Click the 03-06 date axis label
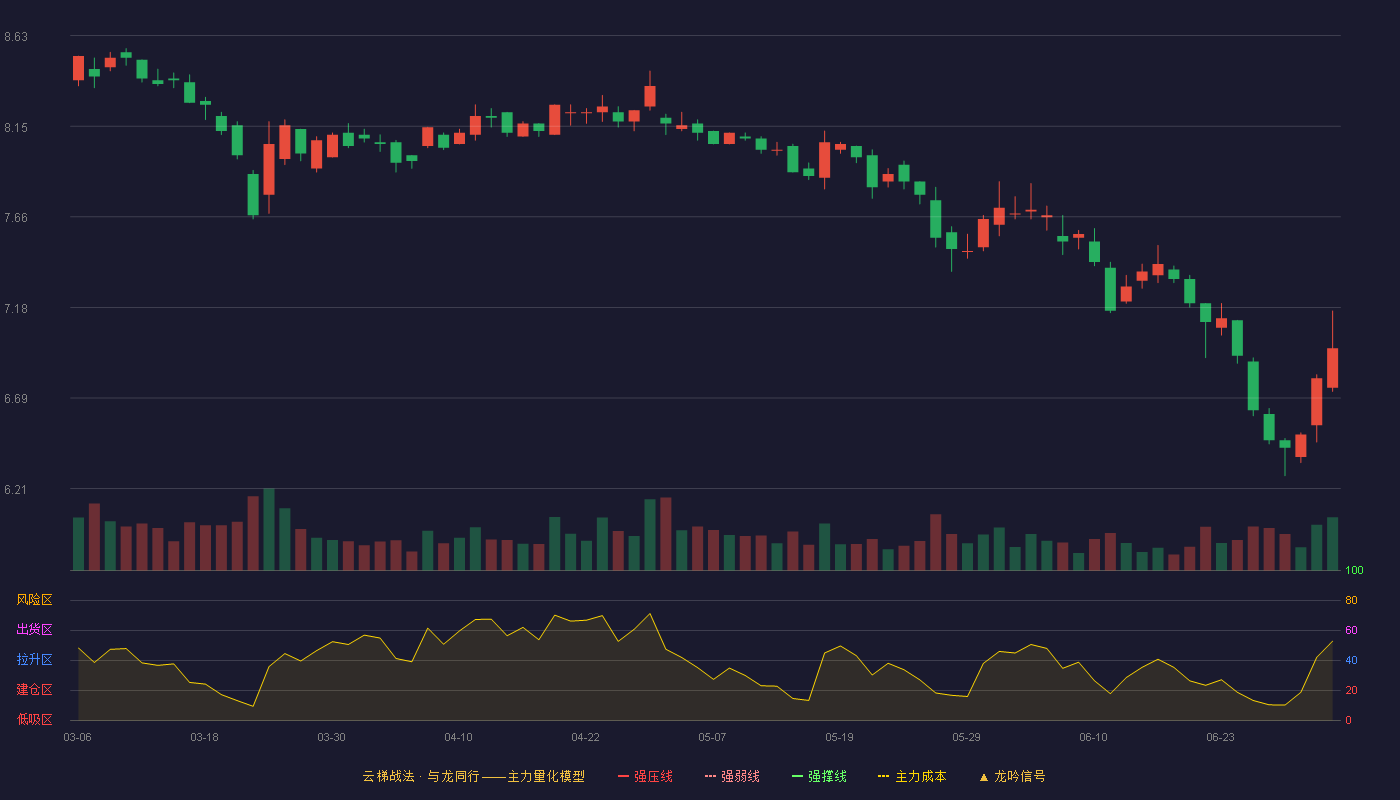 click(x=78, y=737)
